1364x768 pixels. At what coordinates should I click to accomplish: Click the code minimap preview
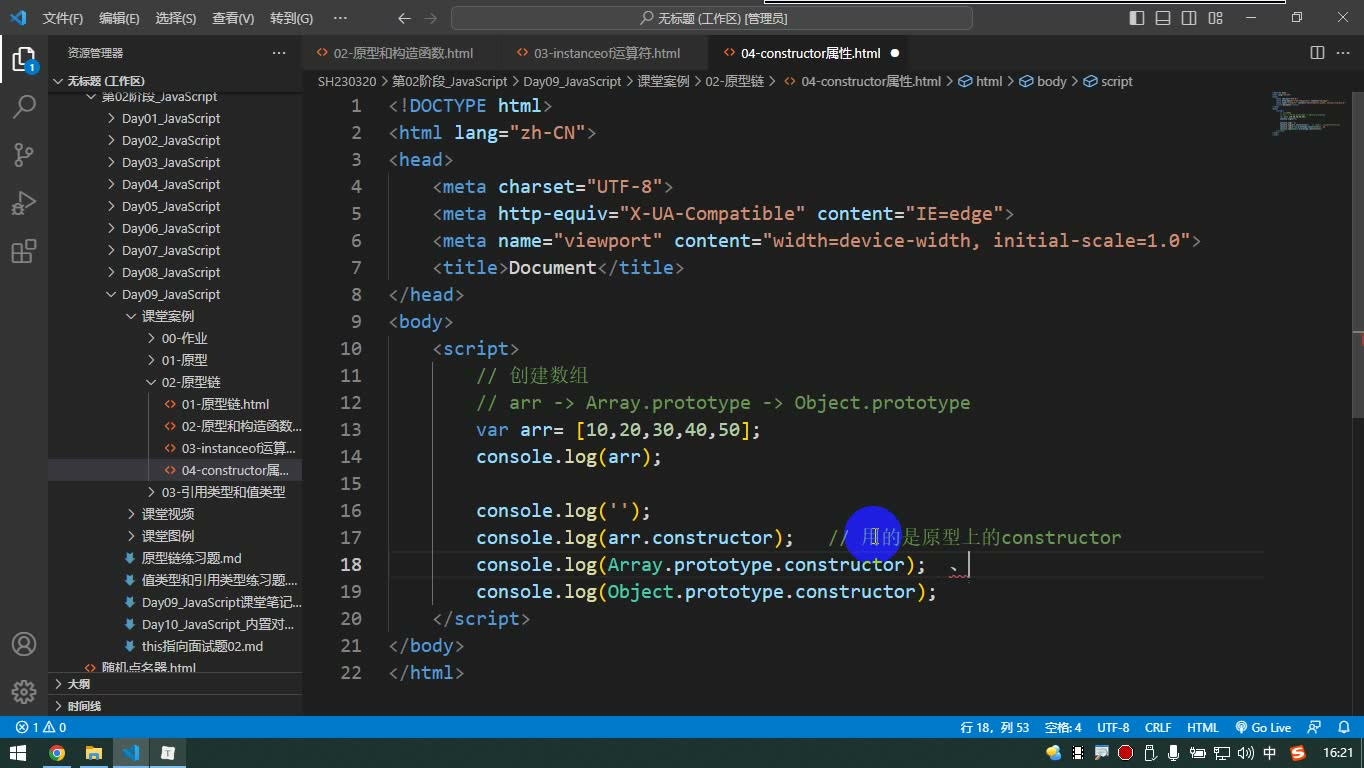(x=1308, y=112)
